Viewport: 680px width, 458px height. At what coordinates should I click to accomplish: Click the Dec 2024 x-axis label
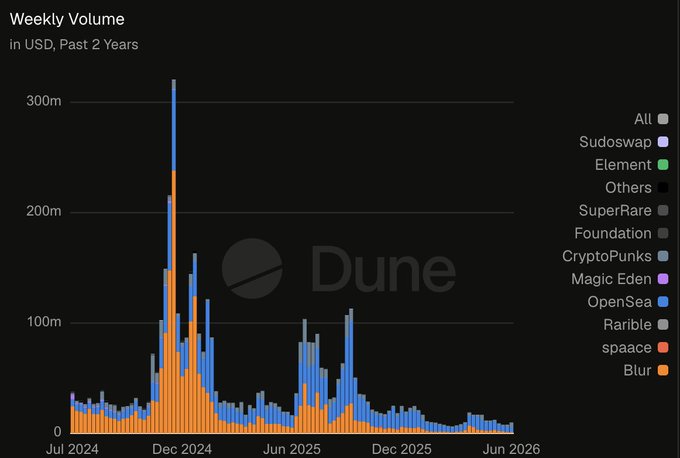click(x=182, y=449)
